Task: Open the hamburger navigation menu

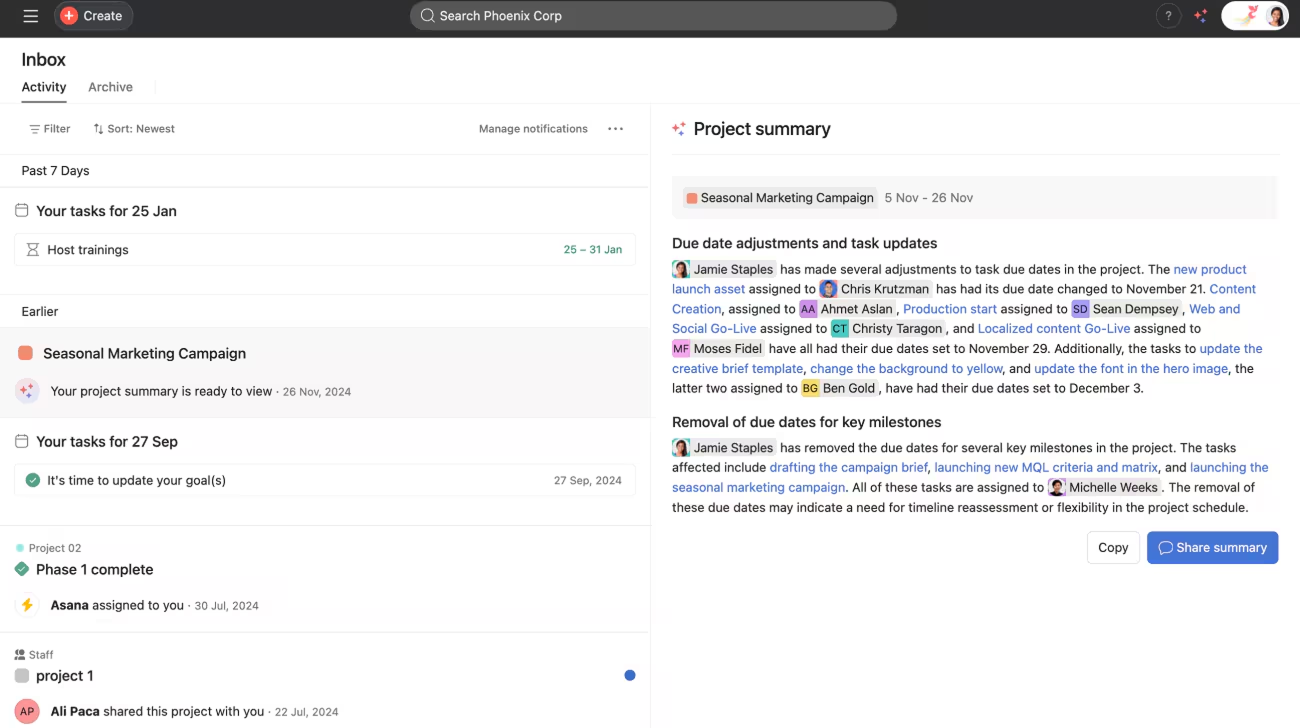Action: pos(31,16)
